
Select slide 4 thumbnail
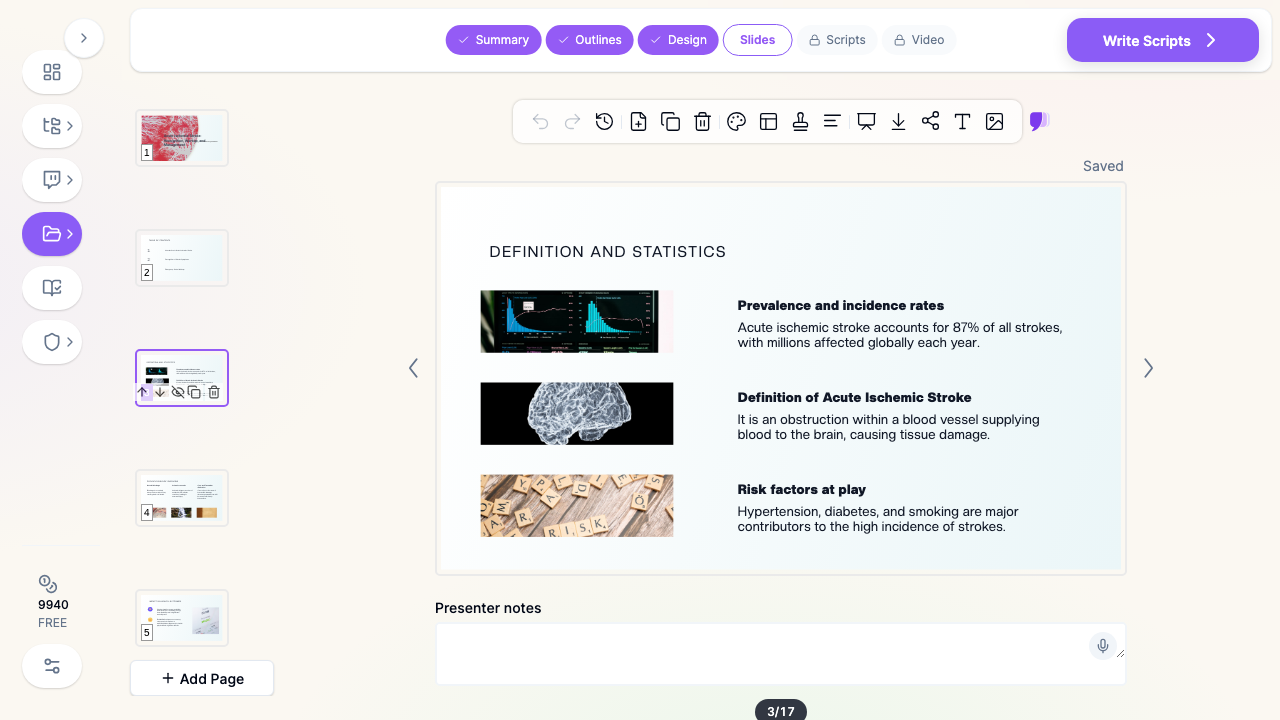[182, 498]
